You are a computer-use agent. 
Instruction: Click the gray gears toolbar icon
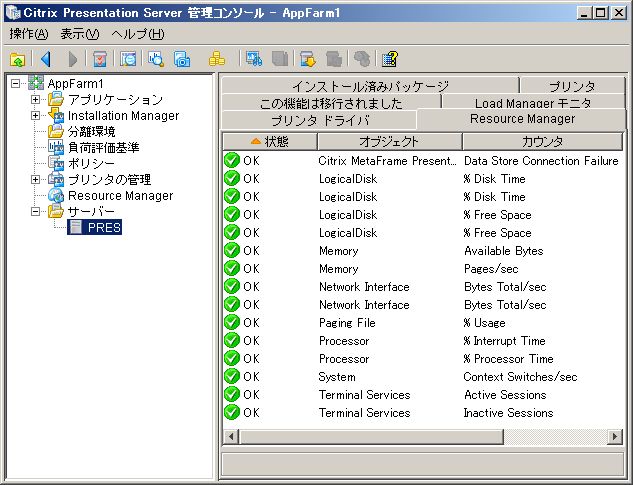tap(362, 59)
